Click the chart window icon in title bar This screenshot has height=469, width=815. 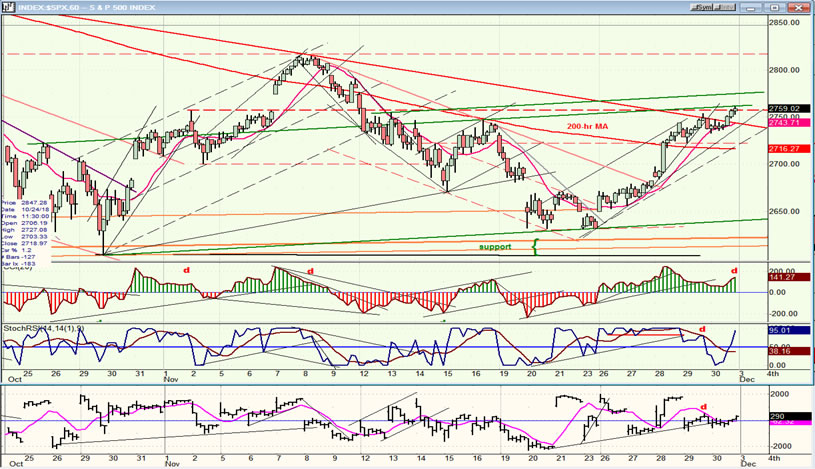point(8,7)
